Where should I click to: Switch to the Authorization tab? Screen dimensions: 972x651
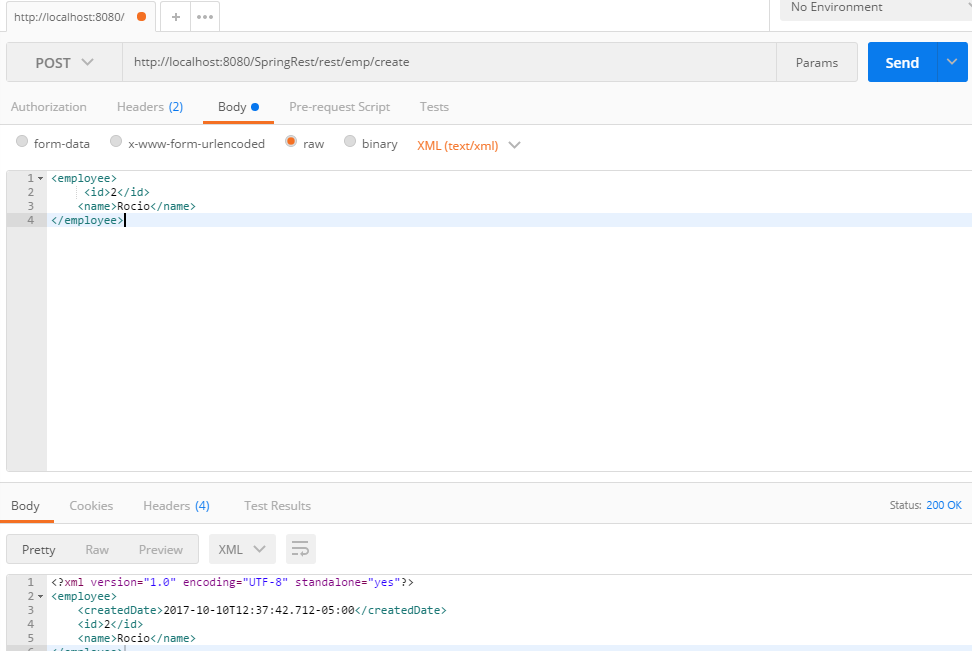(48, 107)
